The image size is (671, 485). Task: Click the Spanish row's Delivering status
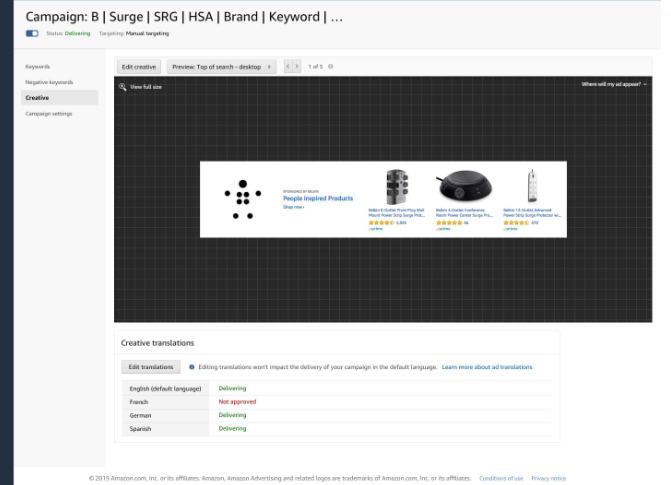[232, 428]
